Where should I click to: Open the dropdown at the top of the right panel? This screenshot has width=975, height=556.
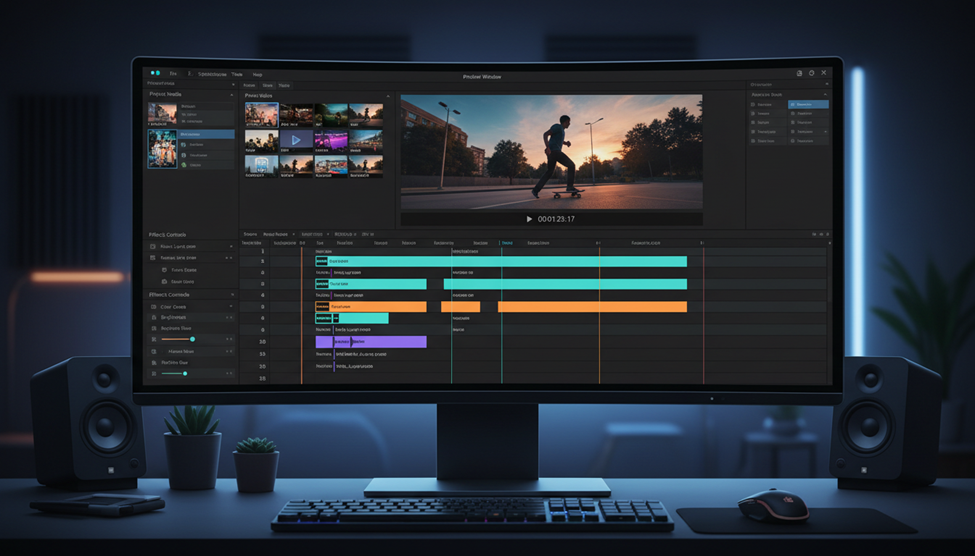pyautogui.click(x=826, y=84)
